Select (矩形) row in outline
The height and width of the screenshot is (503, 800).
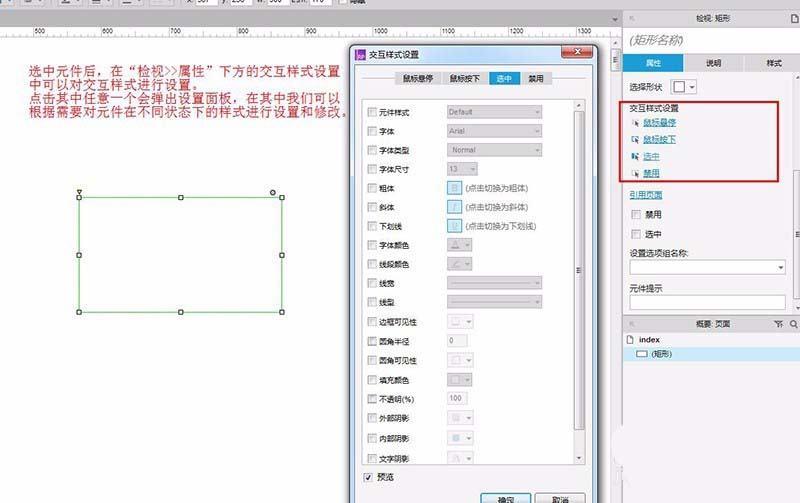click(711, 354)
